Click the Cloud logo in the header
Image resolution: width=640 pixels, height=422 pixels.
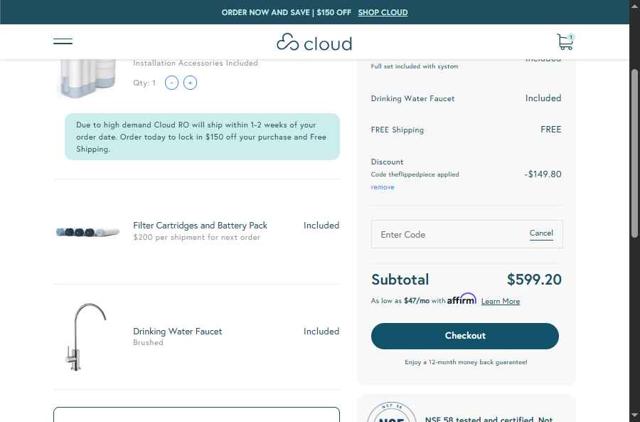coord(314,42)
